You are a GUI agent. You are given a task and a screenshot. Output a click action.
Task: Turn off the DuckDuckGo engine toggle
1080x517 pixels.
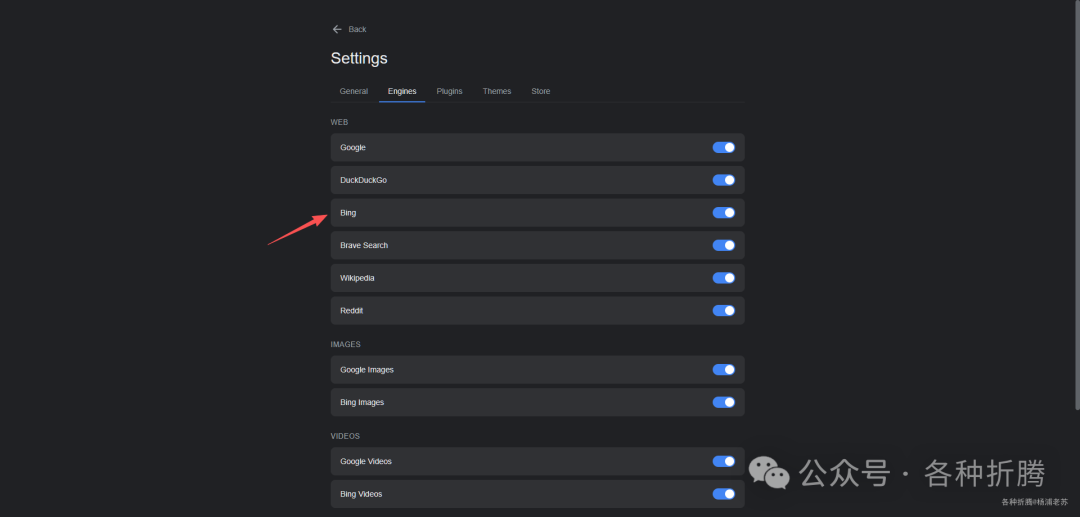pyautogui.click(x=724, y=180)
